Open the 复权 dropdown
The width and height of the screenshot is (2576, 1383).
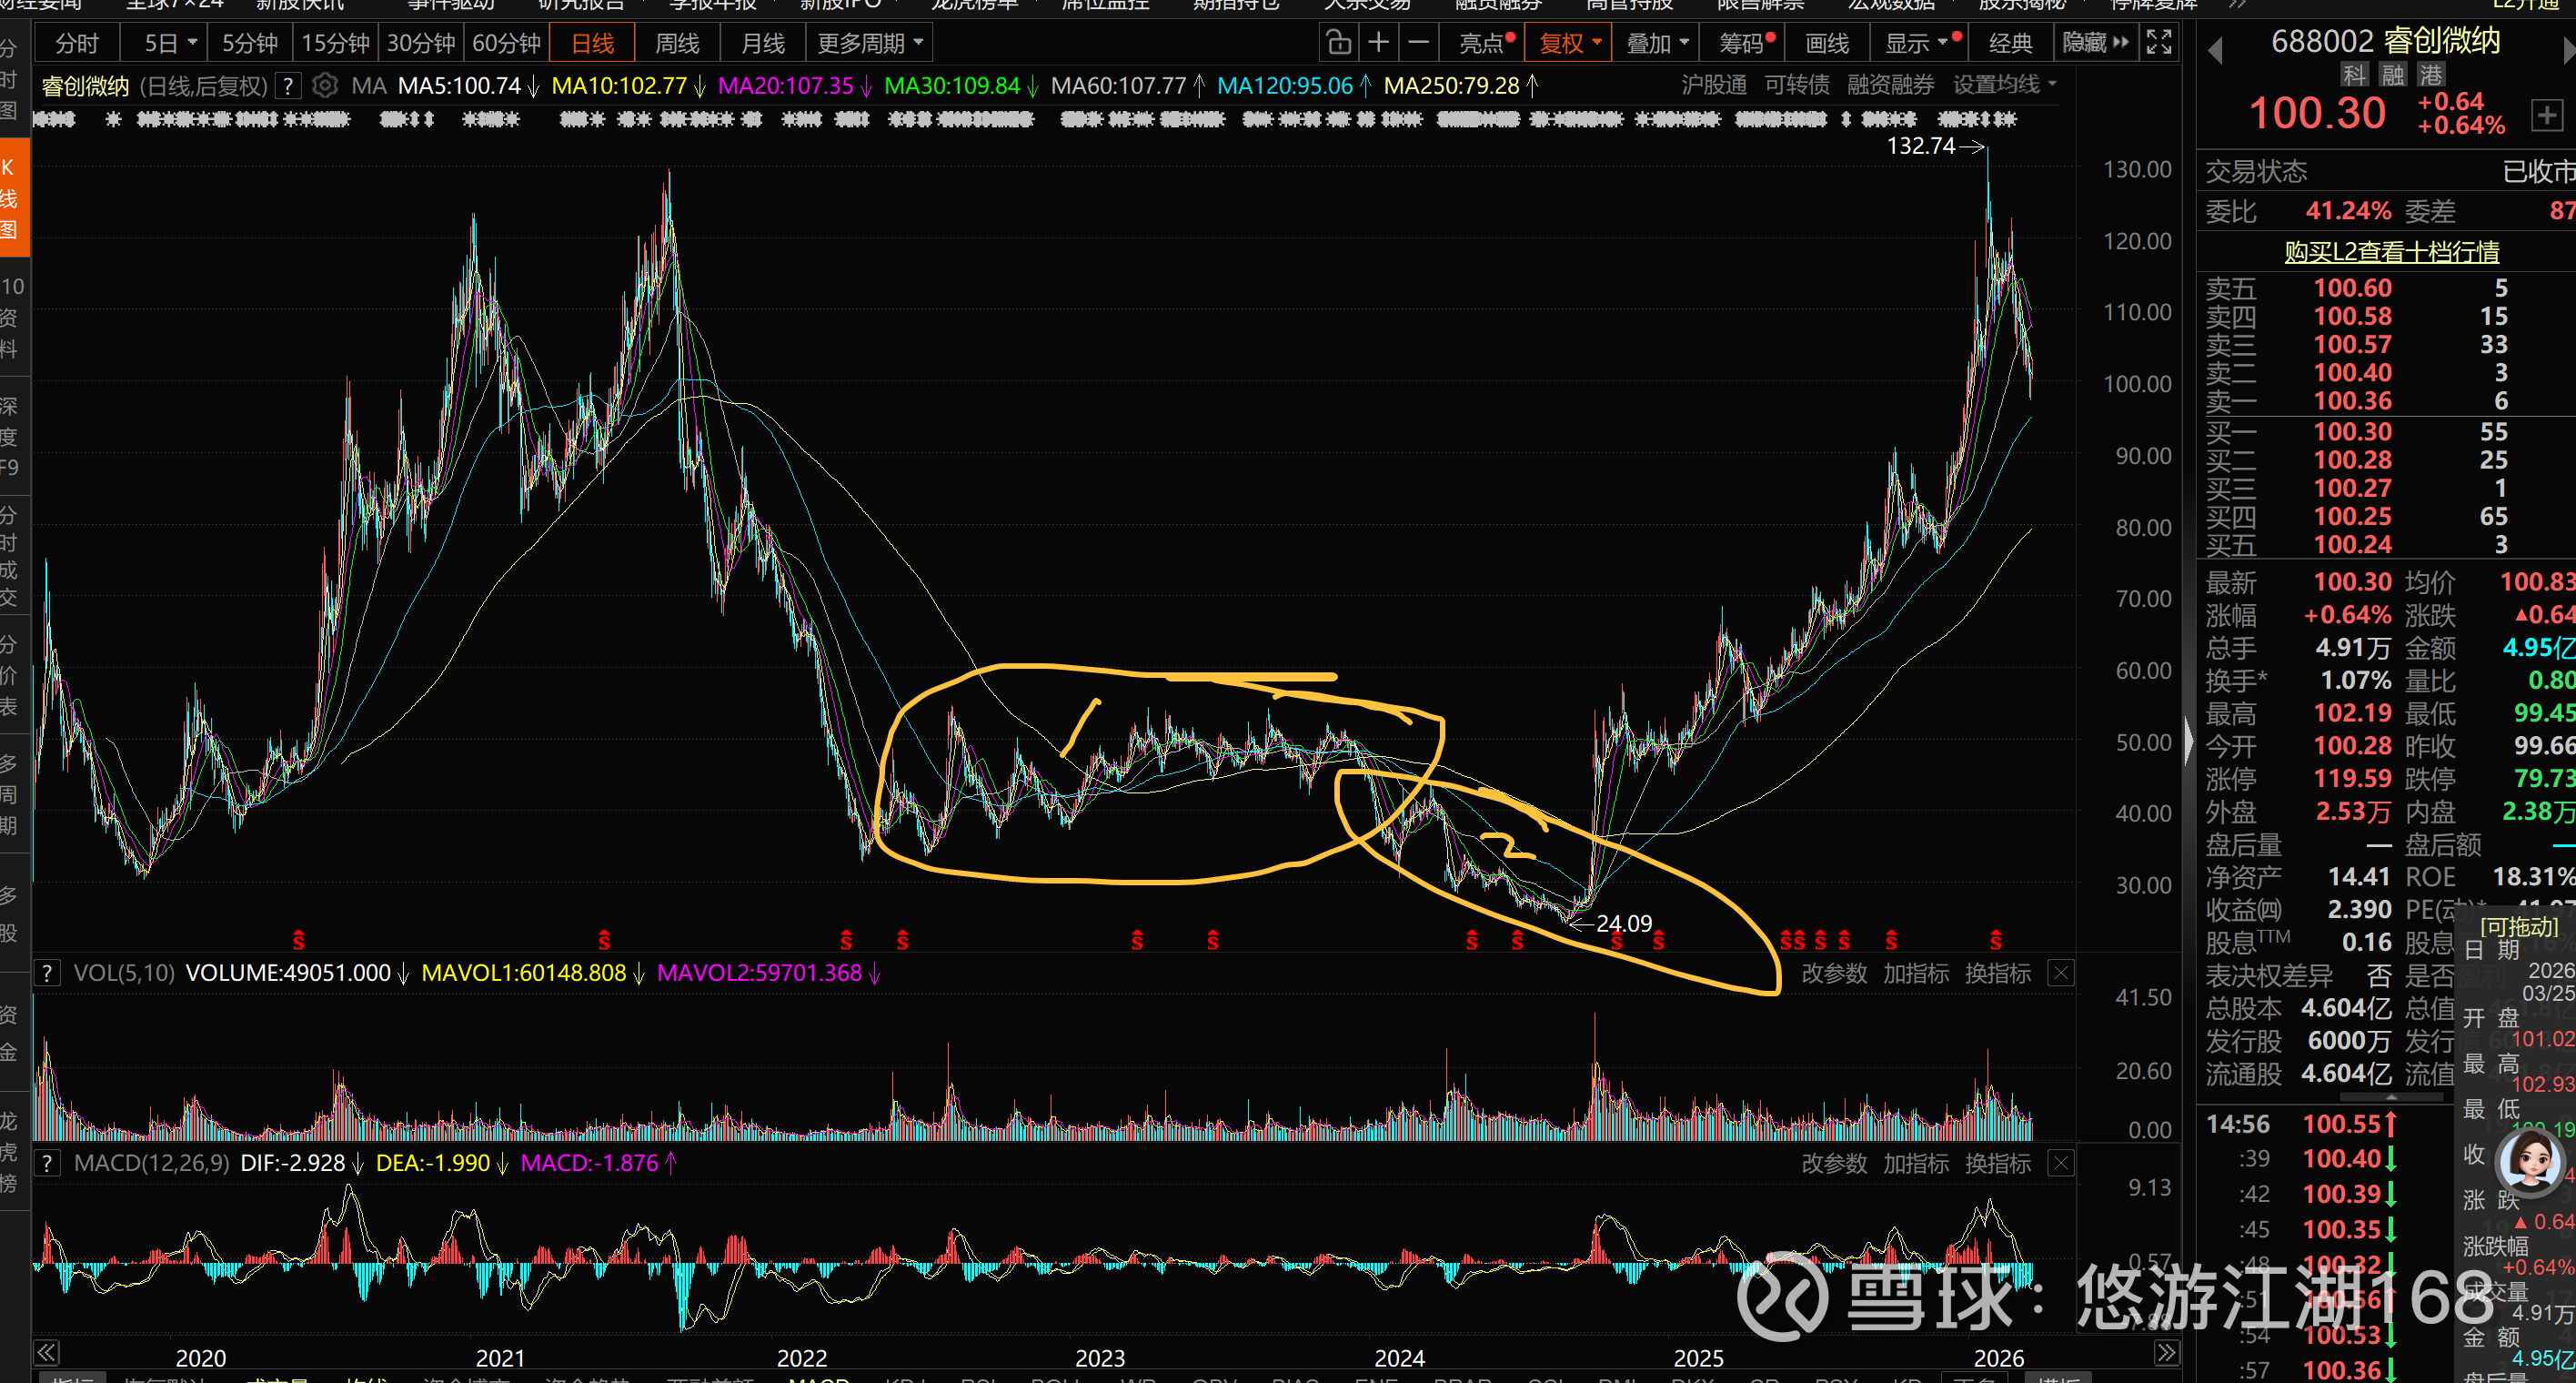point(1569,43)
